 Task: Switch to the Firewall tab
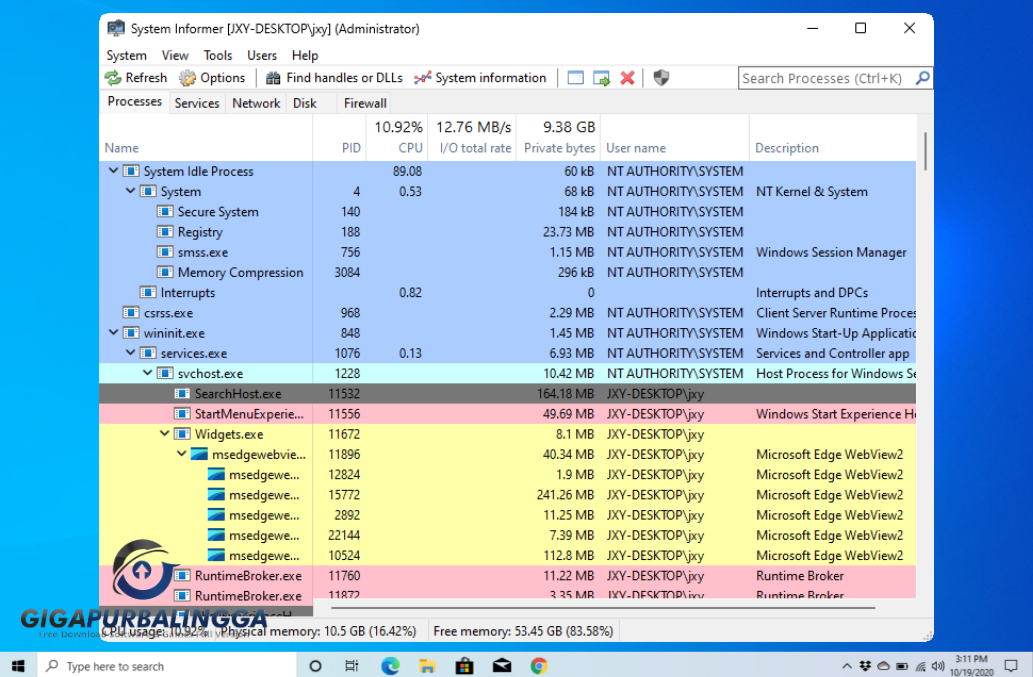click(x=364, y=103)
